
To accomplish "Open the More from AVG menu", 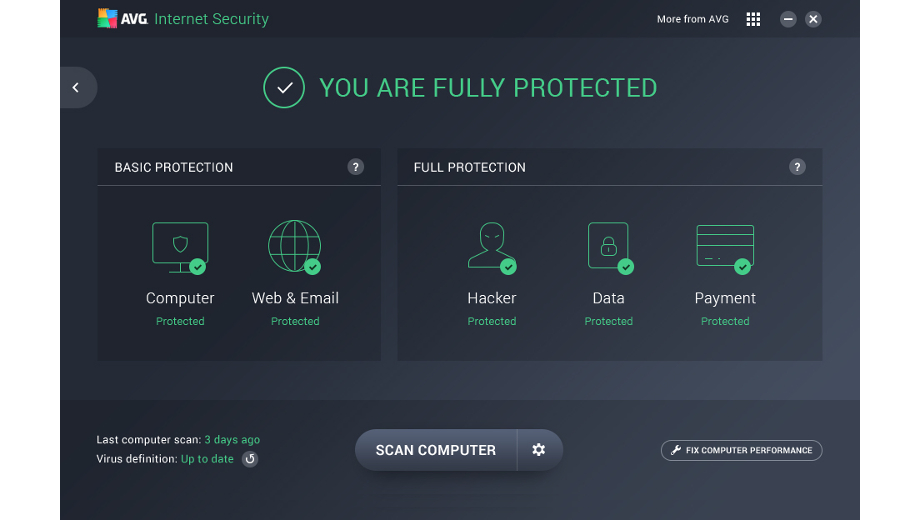I will [692, 19].
